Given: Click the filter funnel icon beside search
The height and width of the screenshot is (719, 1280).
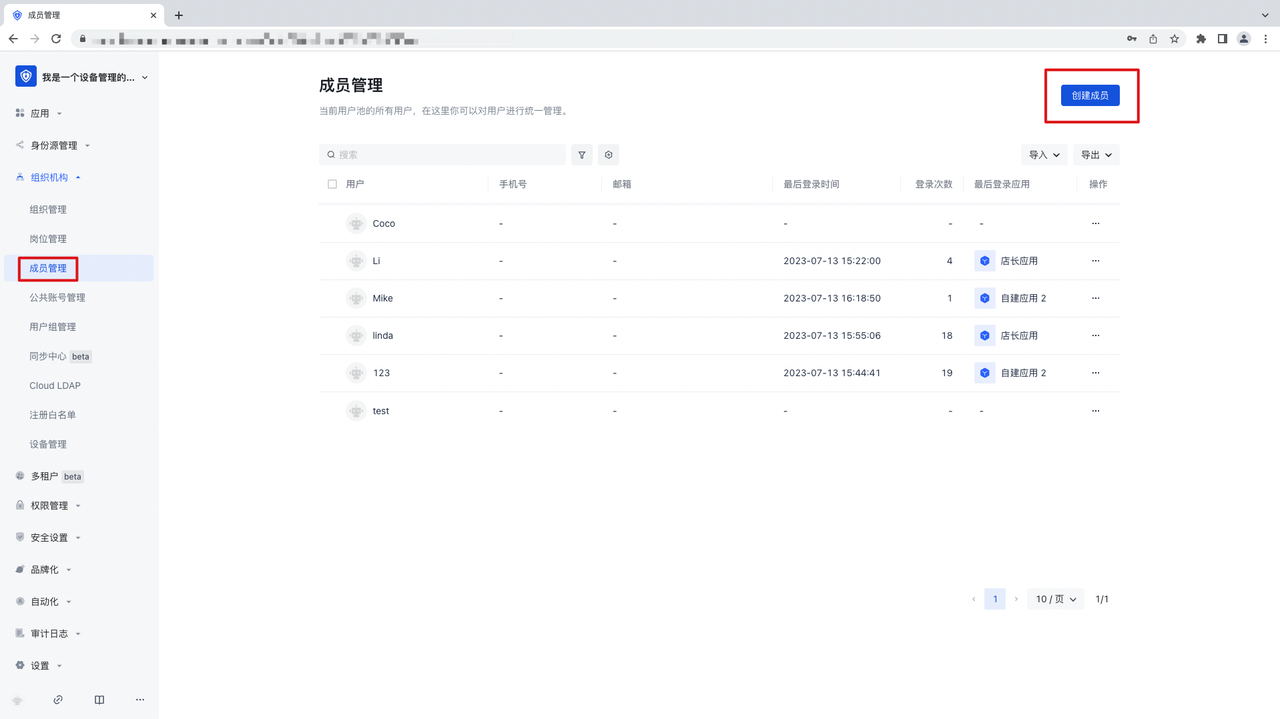Looking at the screenshot, I should (x=582, y=155).
